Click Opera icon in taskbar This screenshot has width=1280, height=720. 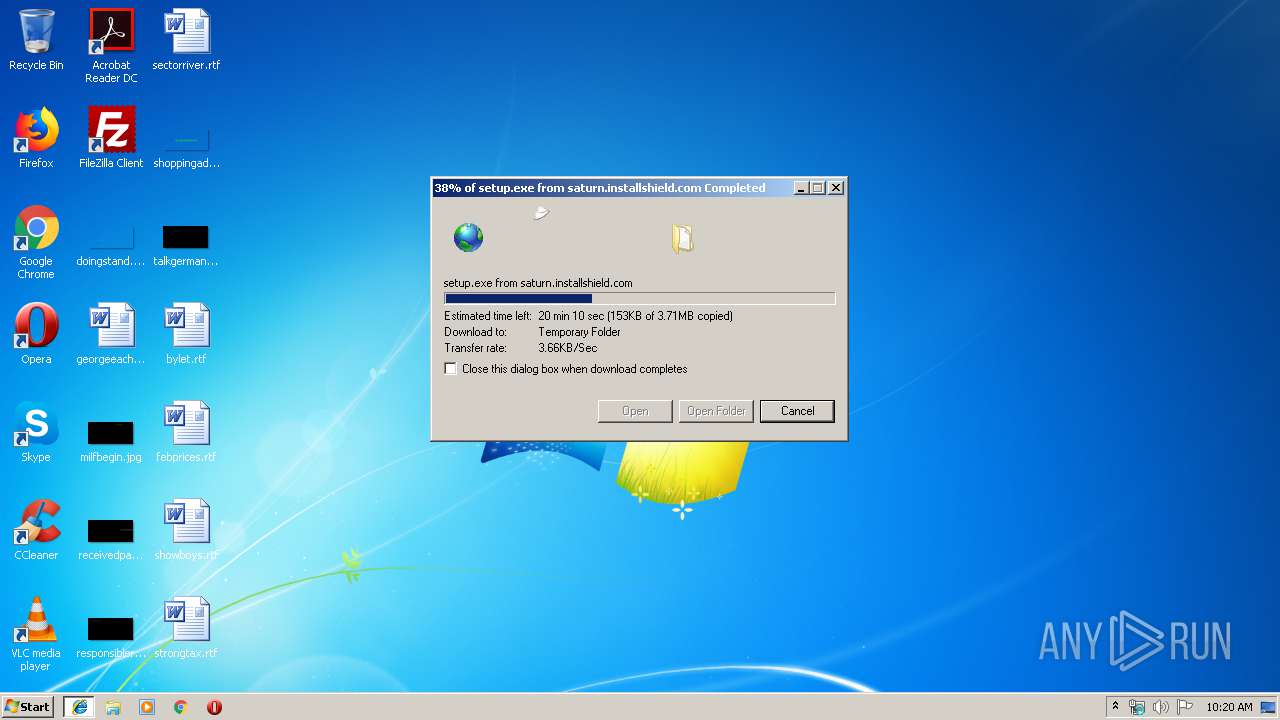click(x=214, y=707)
